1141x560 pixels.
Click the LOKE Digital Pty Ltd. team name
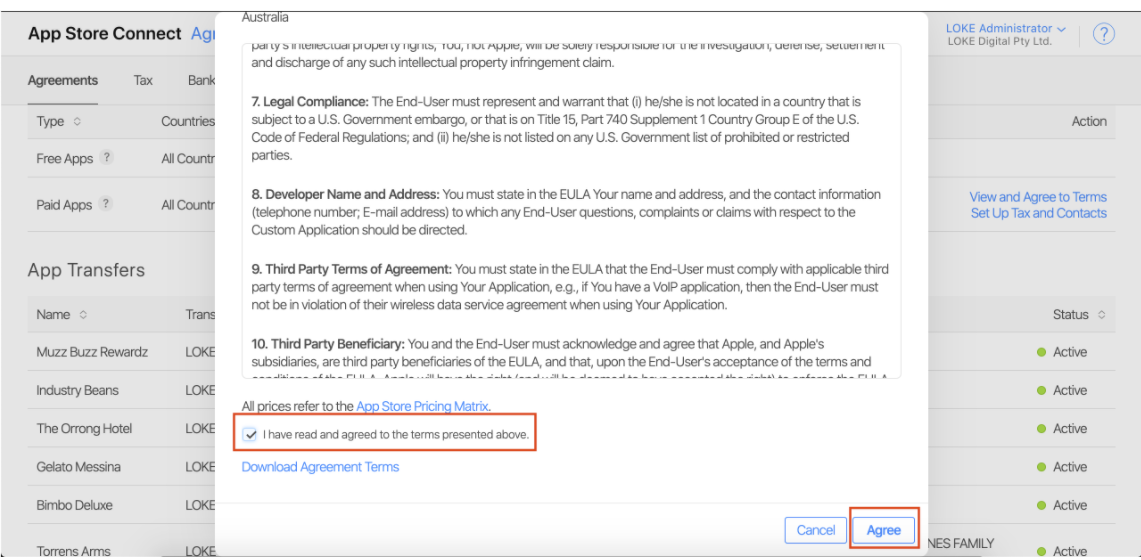(x=1000, y=42)
